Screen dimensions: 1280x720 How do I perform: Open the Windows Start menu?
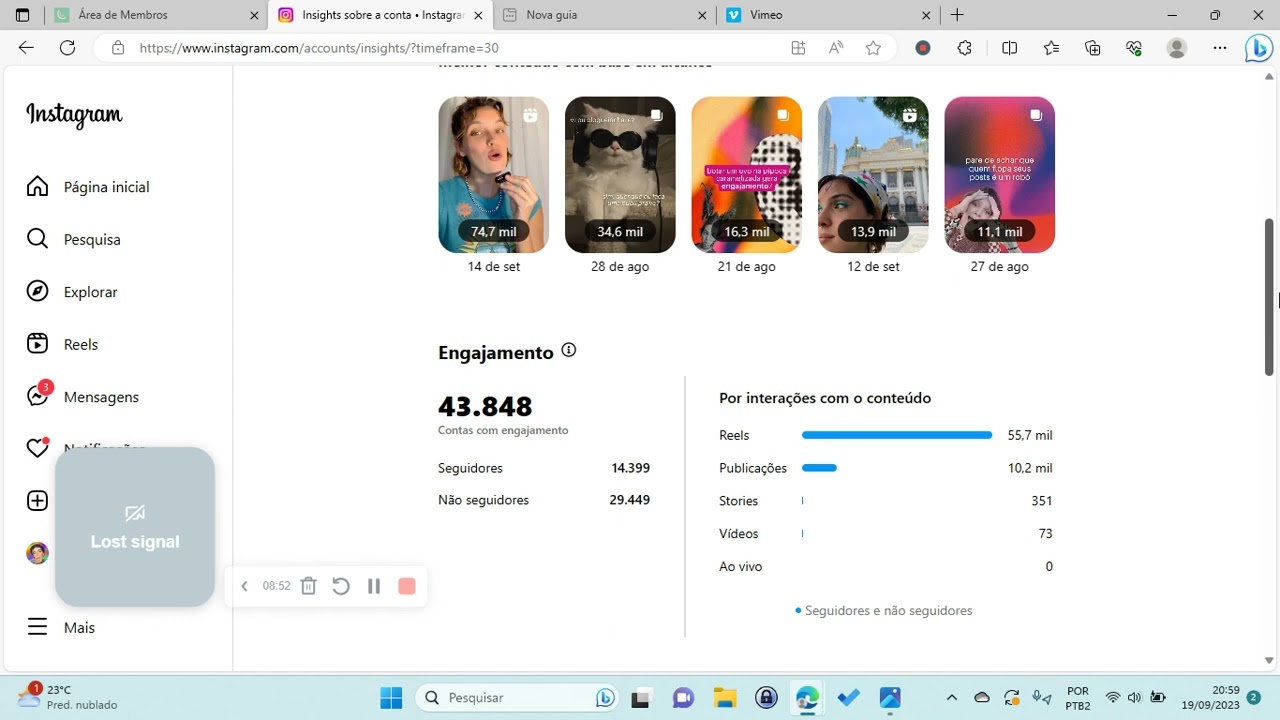(391, 697)
